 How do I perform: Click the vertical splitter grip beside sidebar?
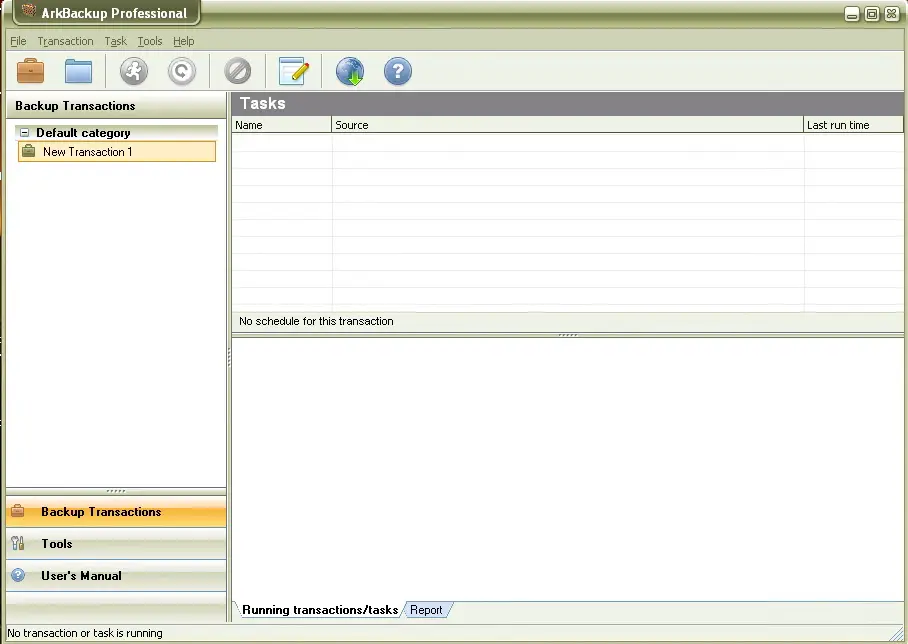tap(229, 357)
